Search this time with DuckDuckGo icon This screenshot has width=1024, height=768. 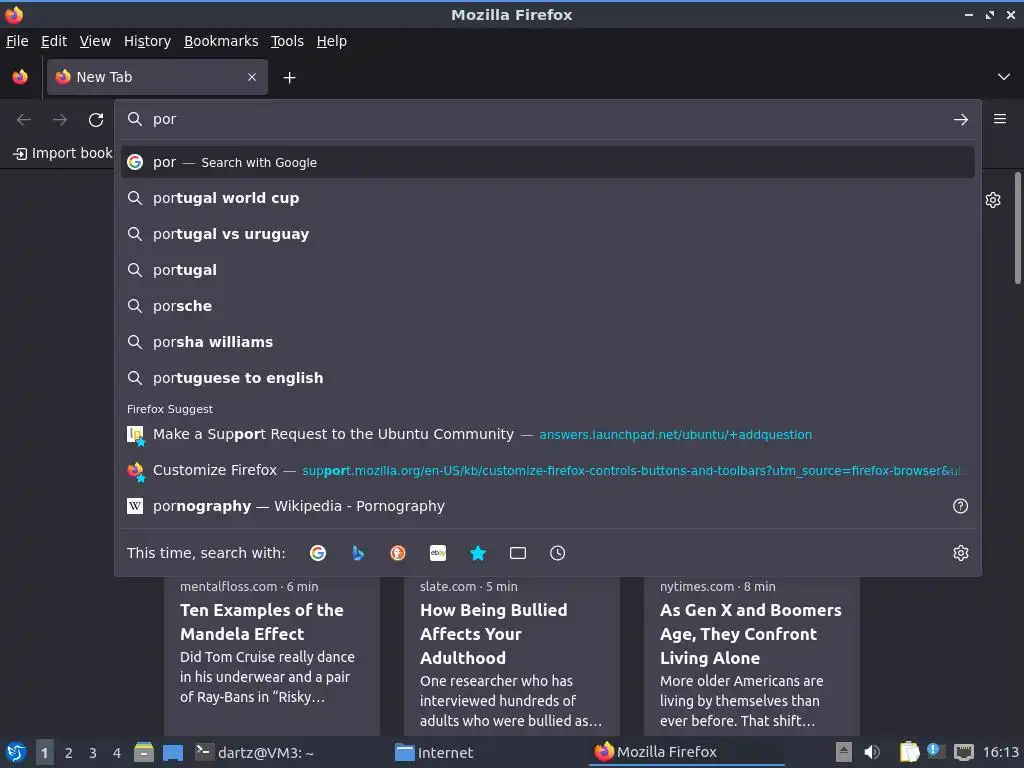point(398,553)
